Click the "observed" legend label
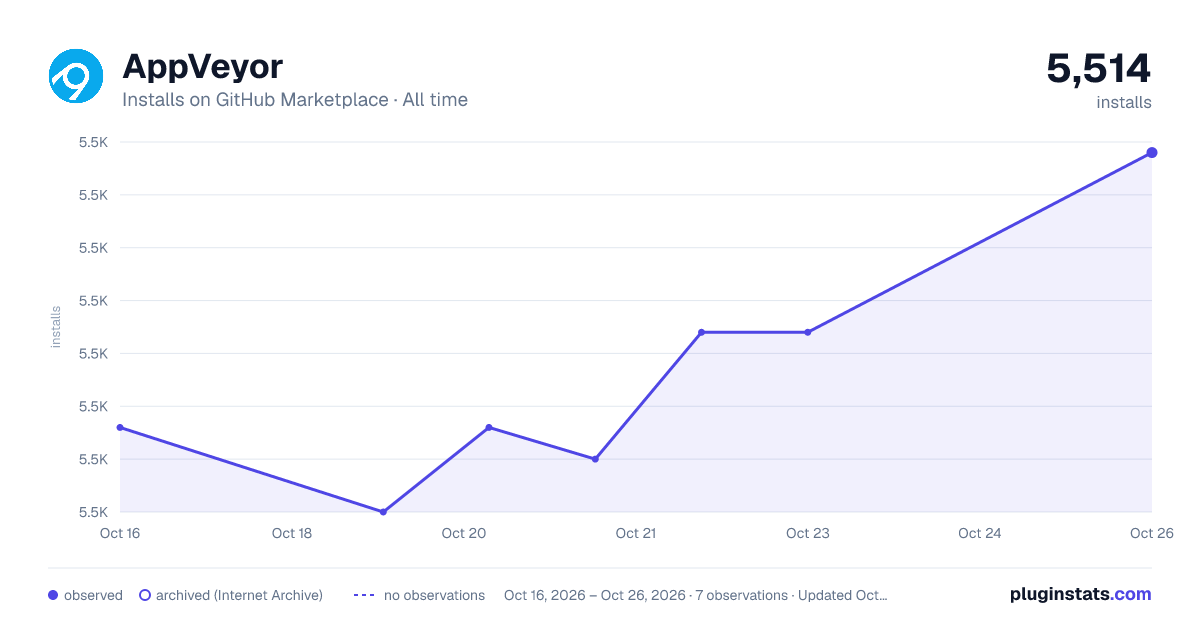This screenshot has height=630, width=1200. pyautogui.click(x=93, y=595)
